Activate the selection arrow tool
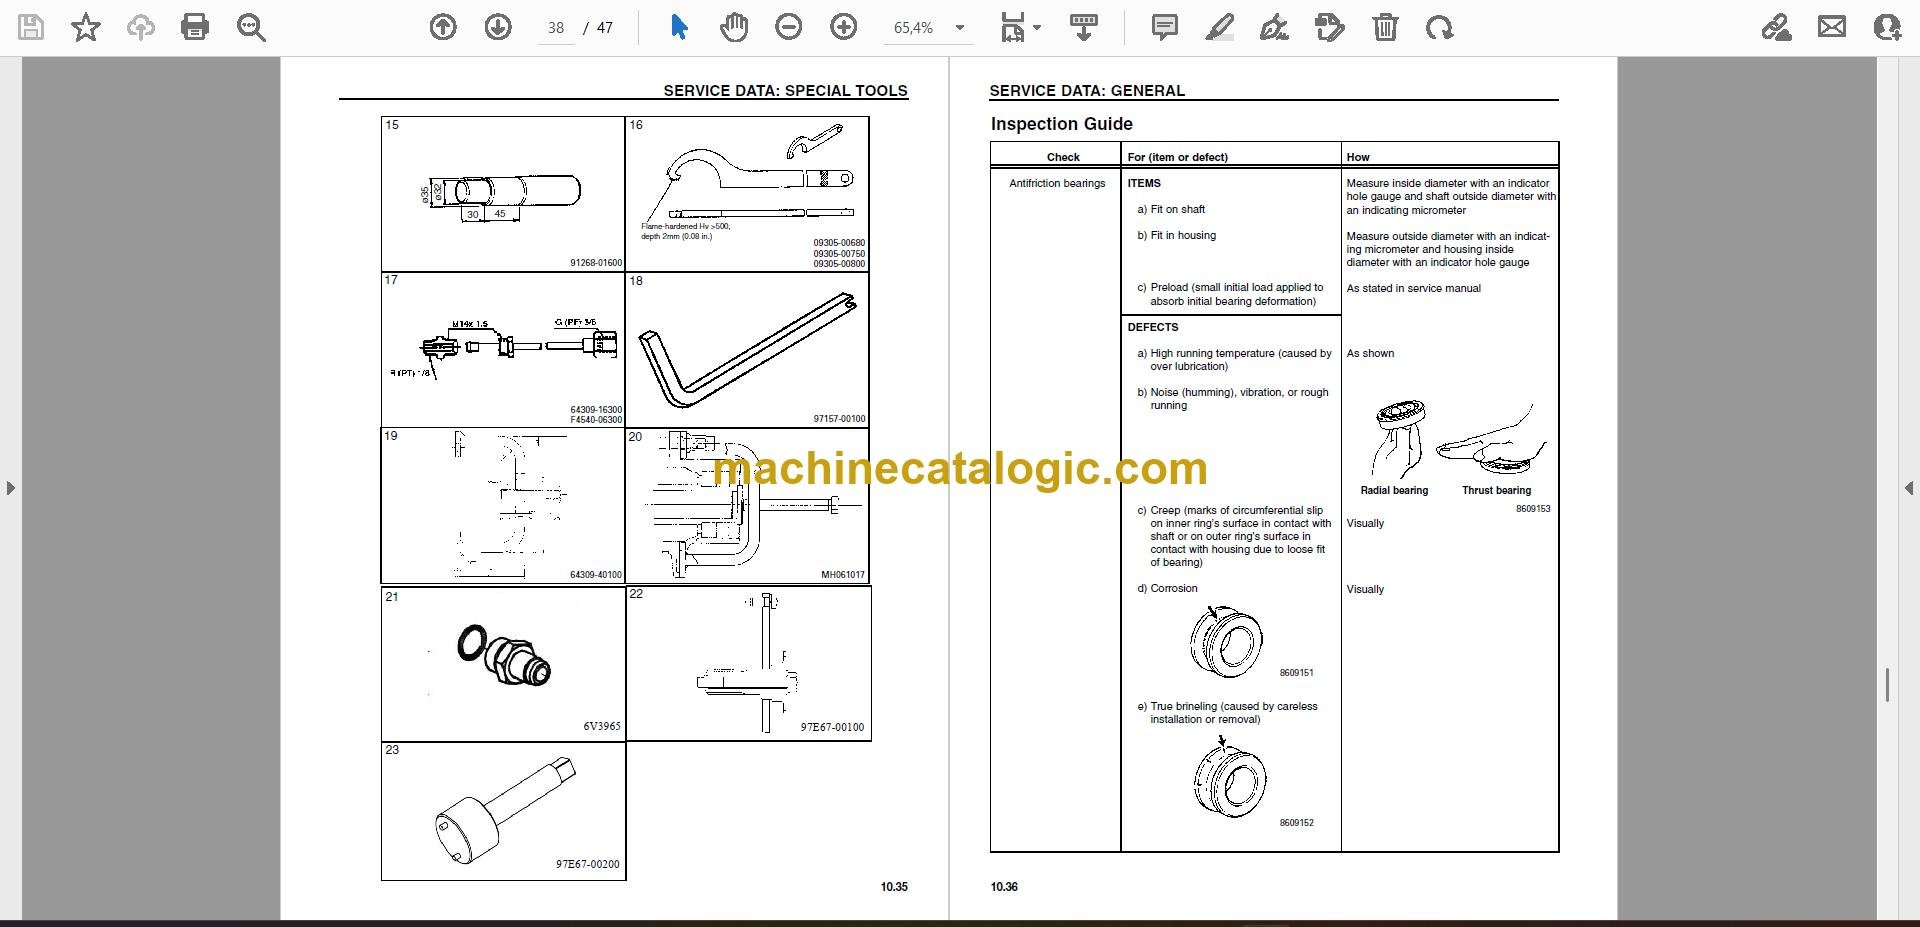The width and height of the screenshot is (1920, 927). [679, 28]
